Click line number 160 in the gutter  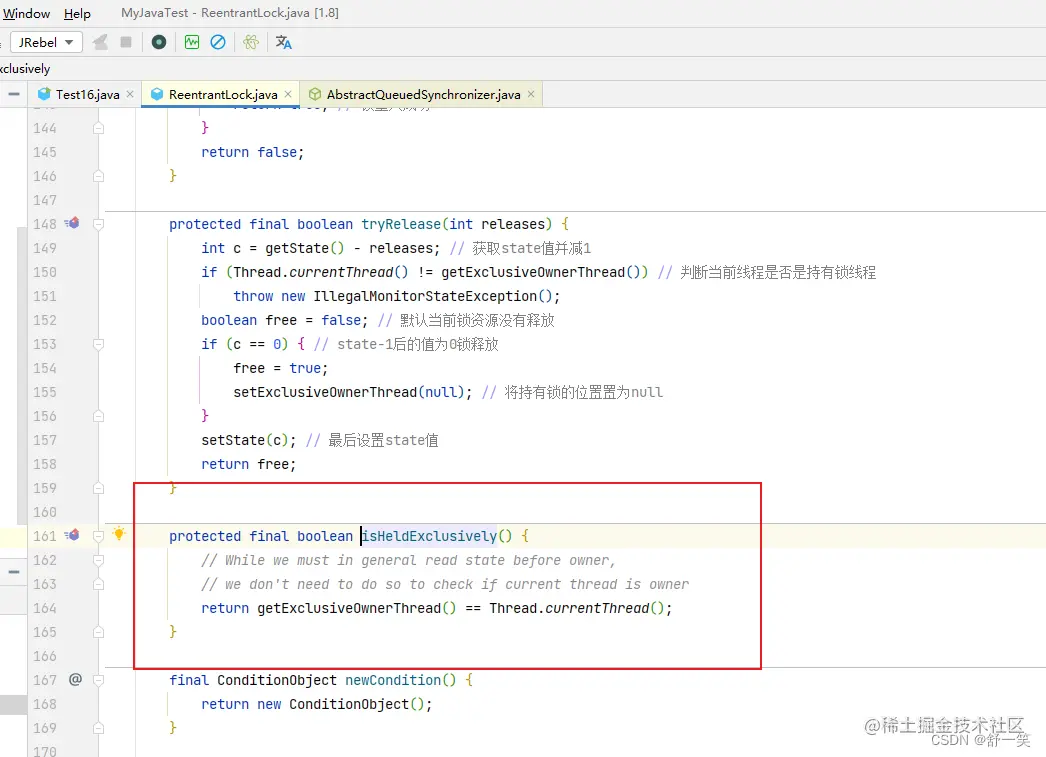tap(45, 512)
